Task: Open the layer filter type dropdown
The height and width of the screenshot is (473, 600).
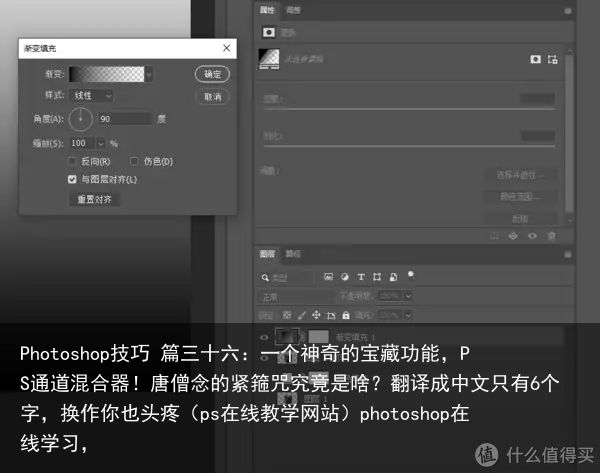Action: point(291,277)
